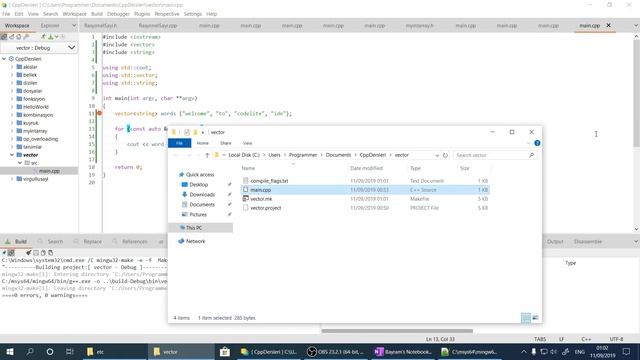
Task: Switch Explorer to large icons view
Action: point(535,318)
